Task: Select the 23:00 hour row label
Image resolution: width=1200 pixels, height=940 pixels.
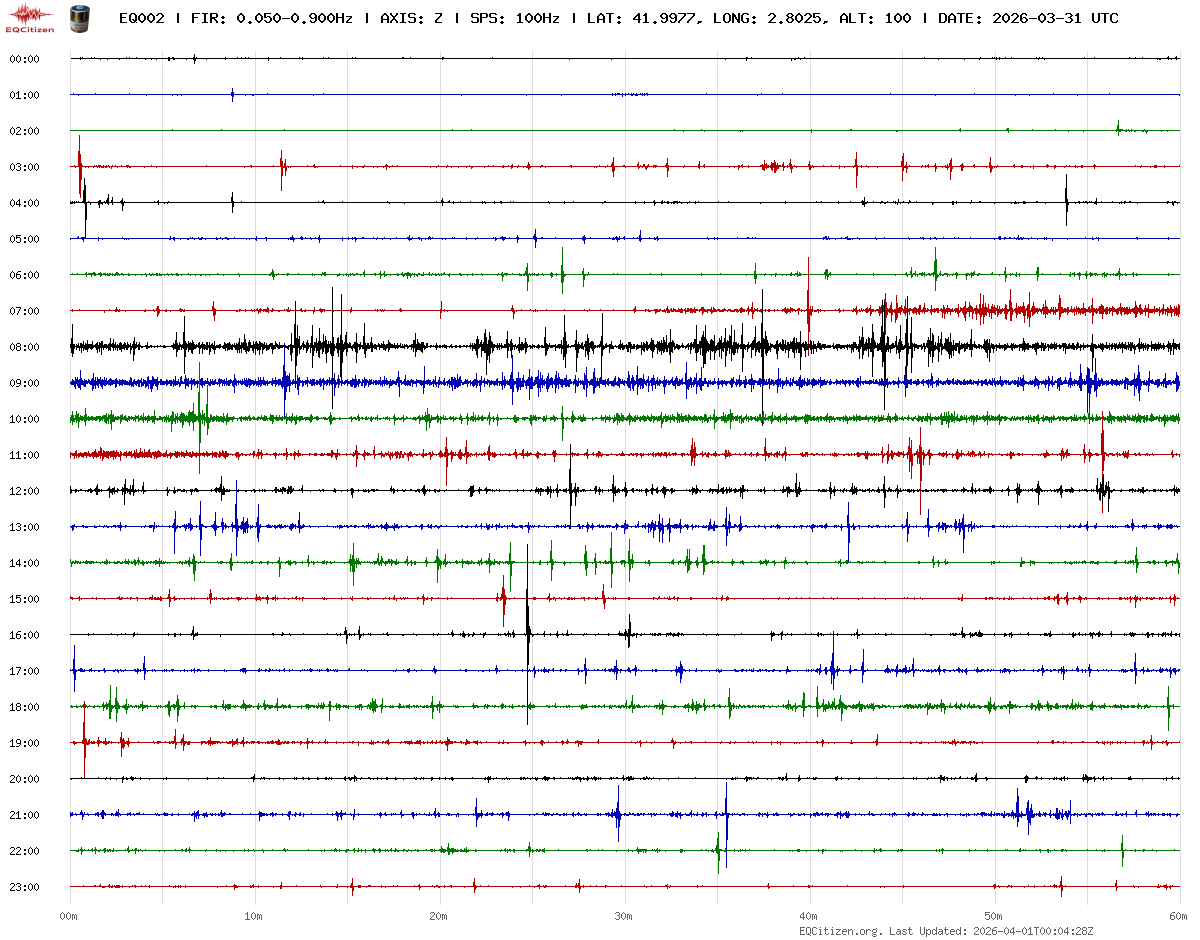Action: (24, 887)
